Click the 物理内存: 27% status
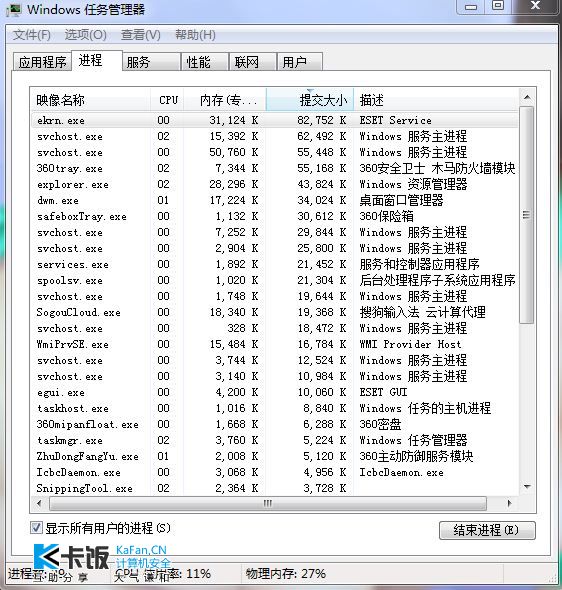The image size is (562, 590). point(286,573)
